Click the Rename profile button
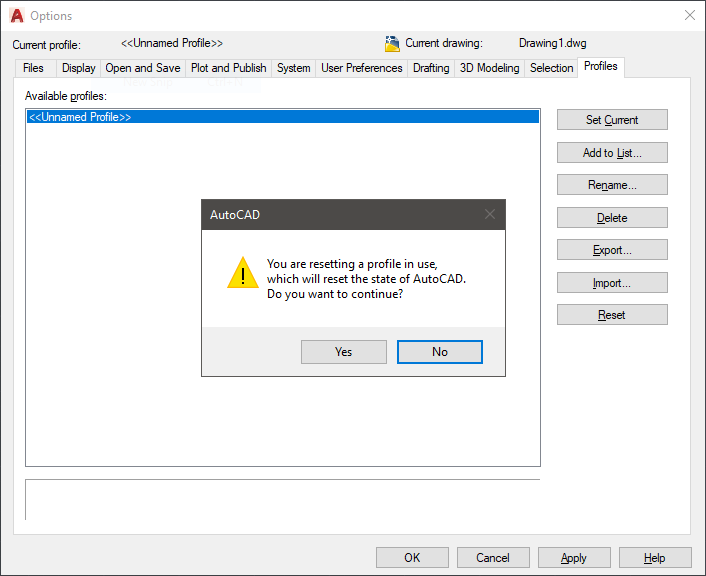This screenshot has width=706, height=576. coord(612,185)
